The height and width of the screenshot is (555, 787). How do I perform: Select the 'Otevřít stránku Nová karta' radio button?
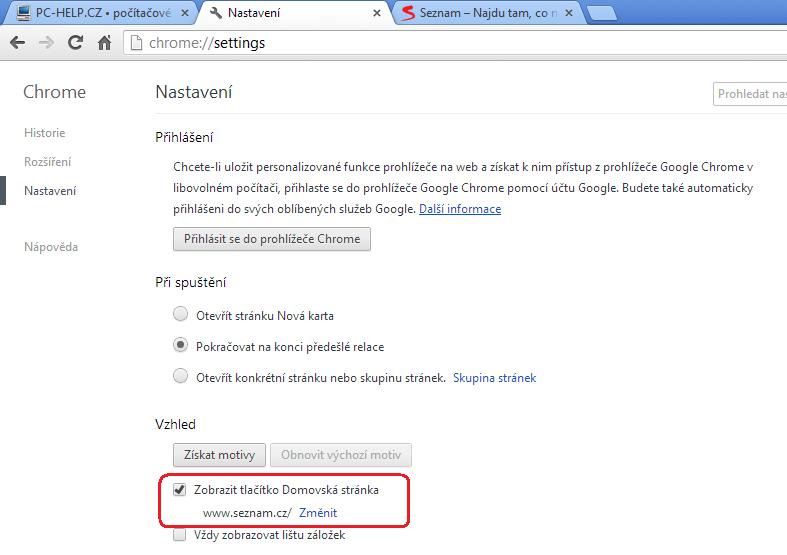click(x=180, y=314)
